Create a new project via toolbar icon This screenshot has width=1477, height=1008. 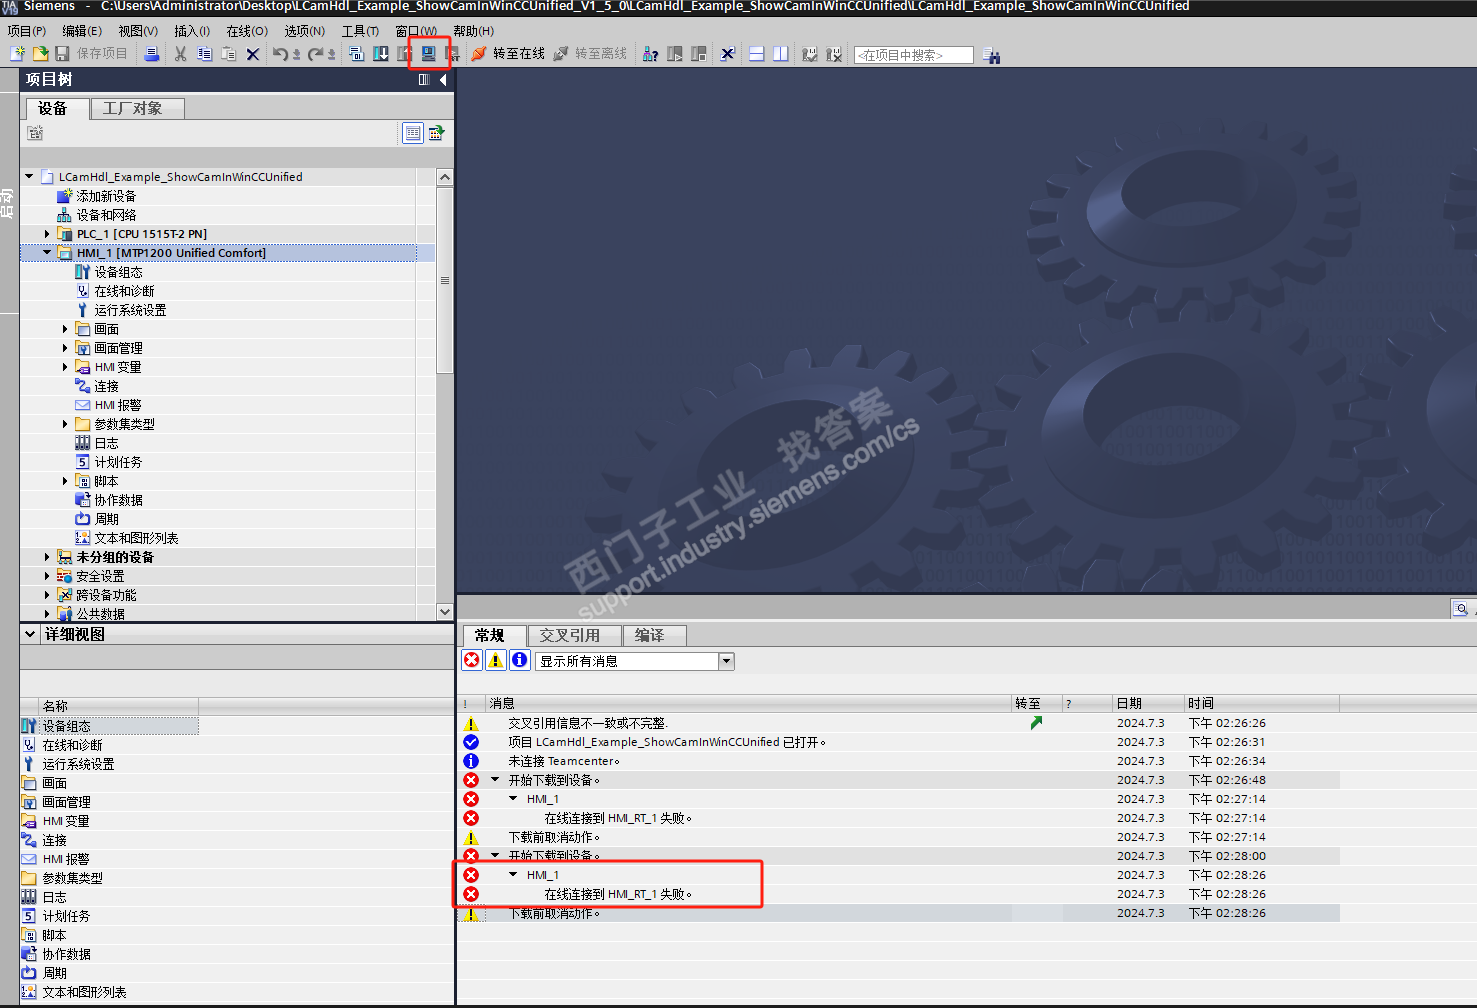(18, 54)
